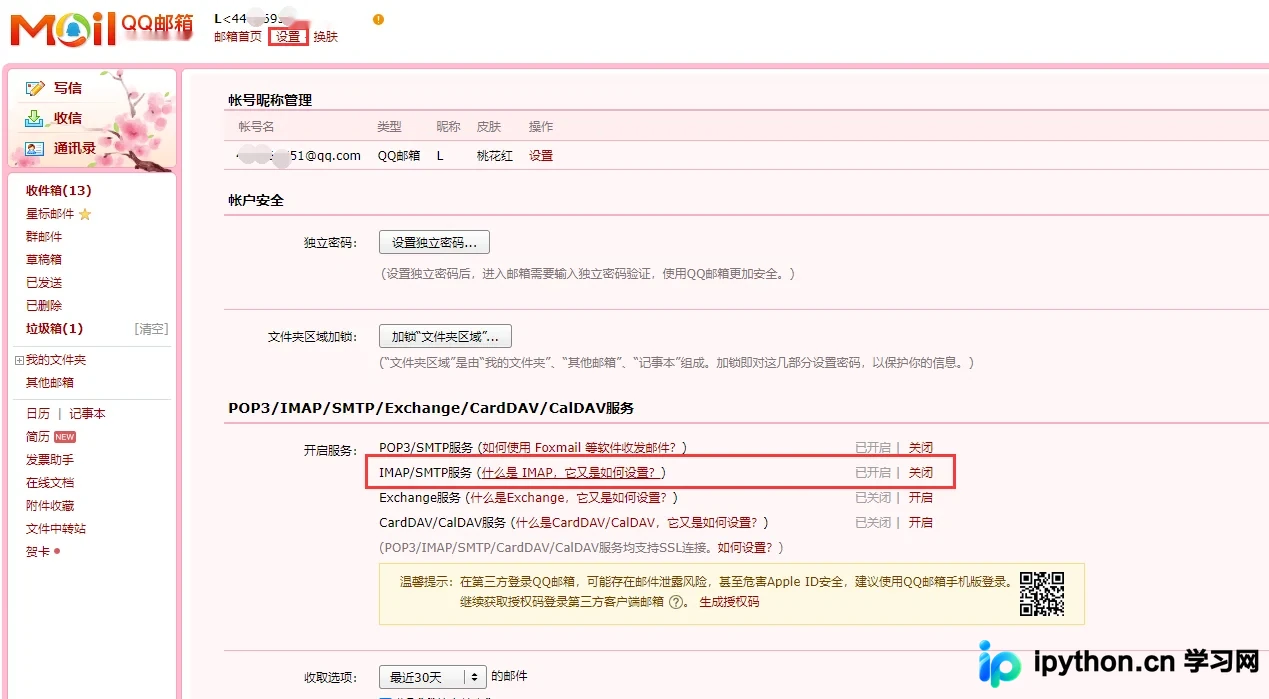Viewport: 1269px width, 699px height.
Task: Click 设置 in the account nickname row
Action: point(541,156)
